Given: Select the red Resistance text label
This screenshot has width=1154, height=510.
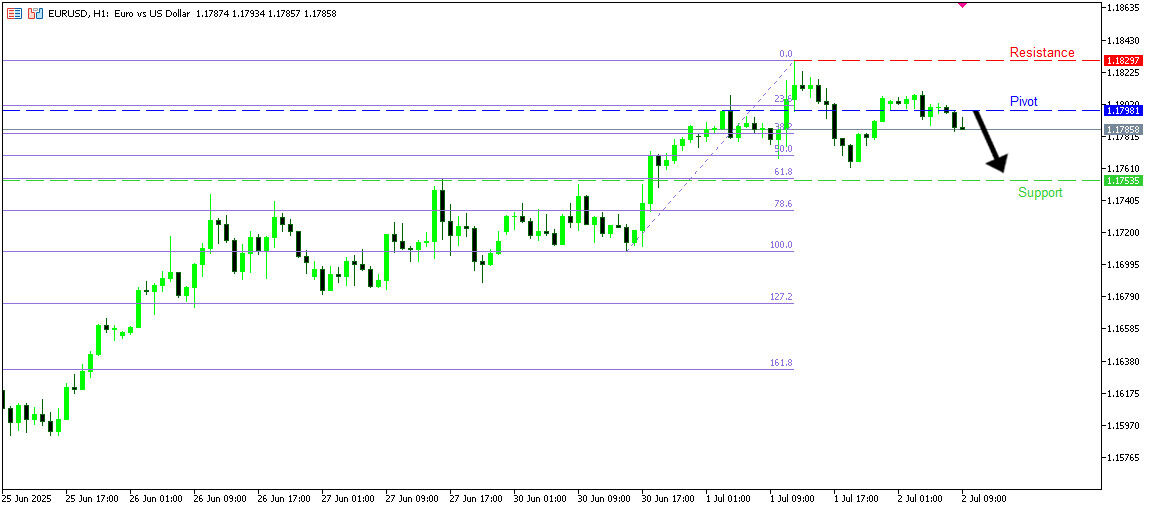Looking at the screenshot, I should tap(1041, 53).
